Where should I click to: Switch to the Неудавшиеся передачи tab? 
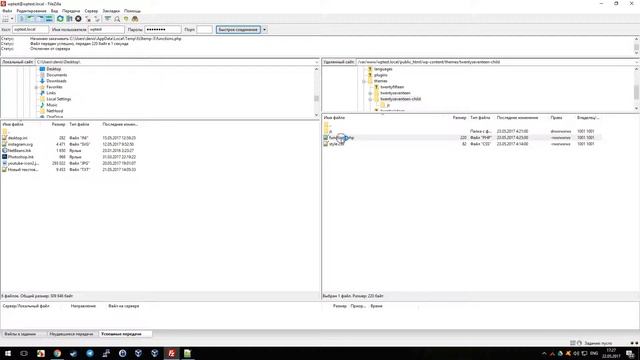click(71, 334)
